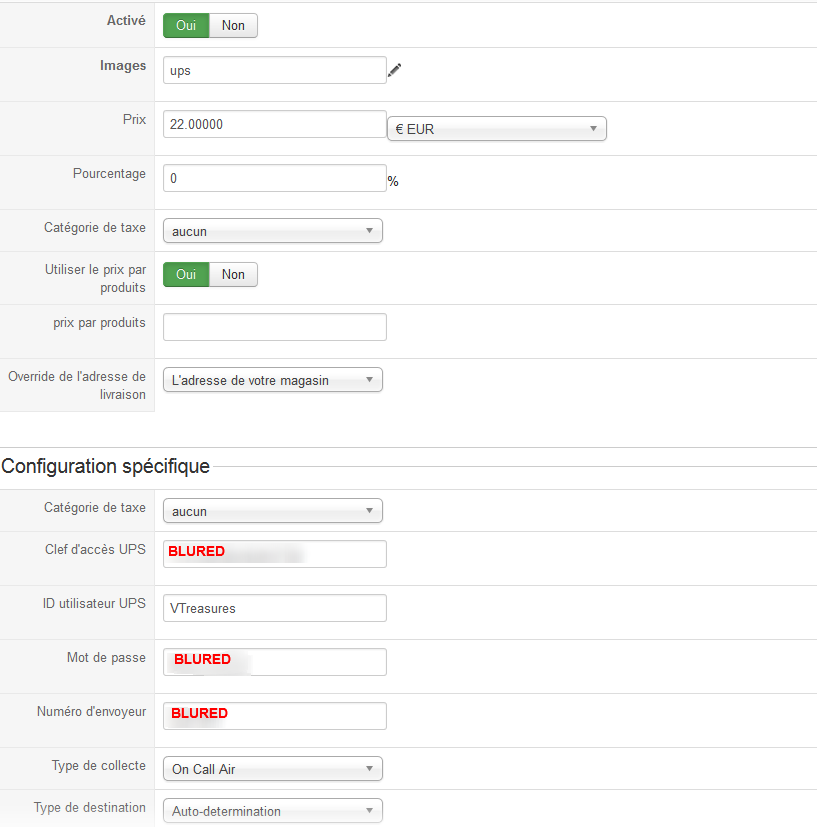Click into the Pourcentage field
Screen dimensions: 817x827
coord(274,178)
